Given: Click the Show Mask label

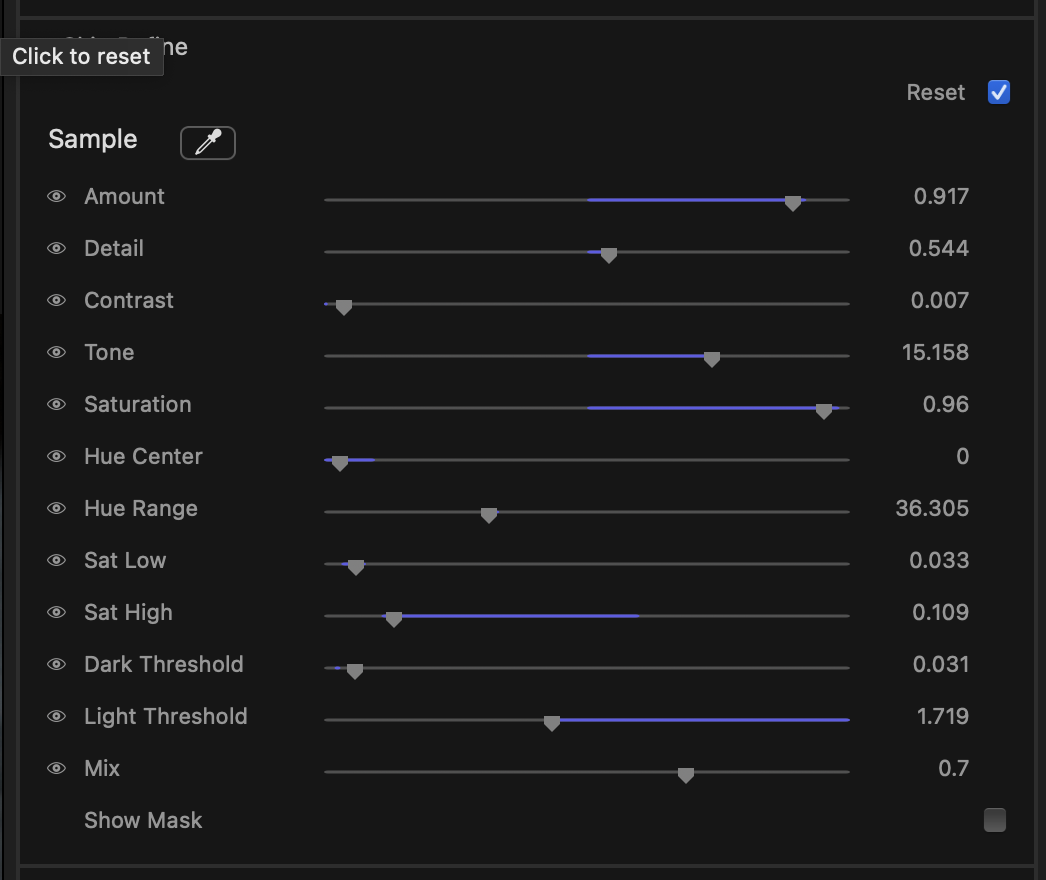Looking at the screenshot, I should point(143,821).
